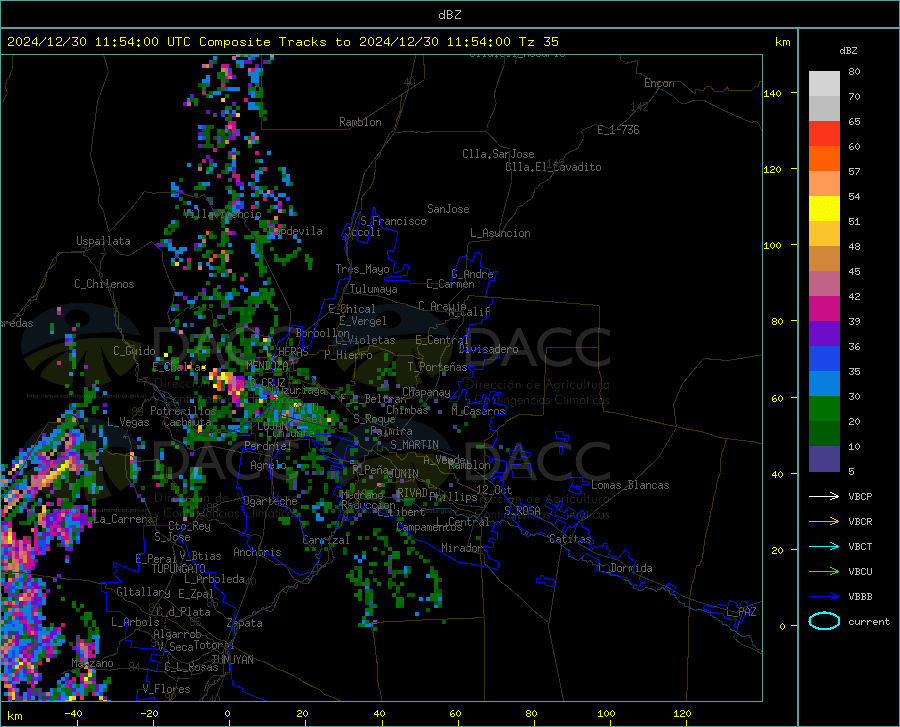
Task: Select the 5–10 dBZ dark purple swatch
Action: (824, 459)
